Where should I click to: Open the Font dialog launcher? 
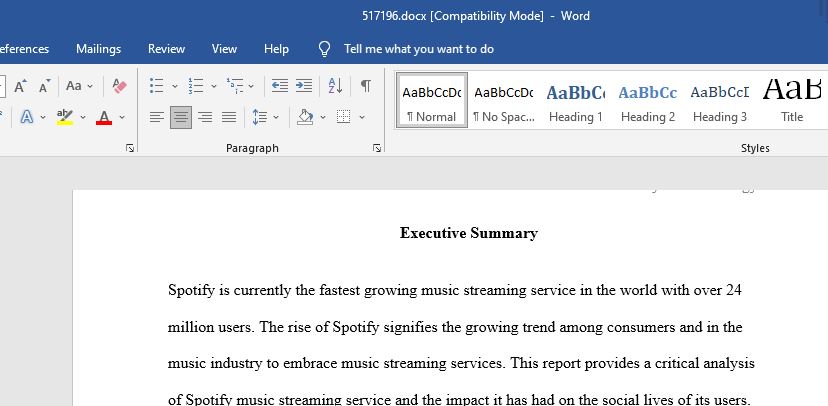[130, 148]
